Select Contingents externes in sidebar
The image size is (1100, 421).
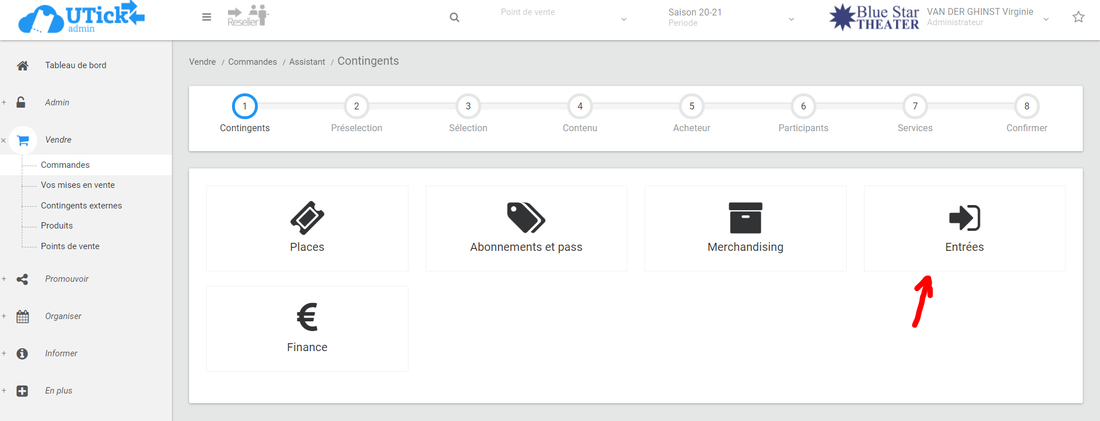click(x=81, y=206)
